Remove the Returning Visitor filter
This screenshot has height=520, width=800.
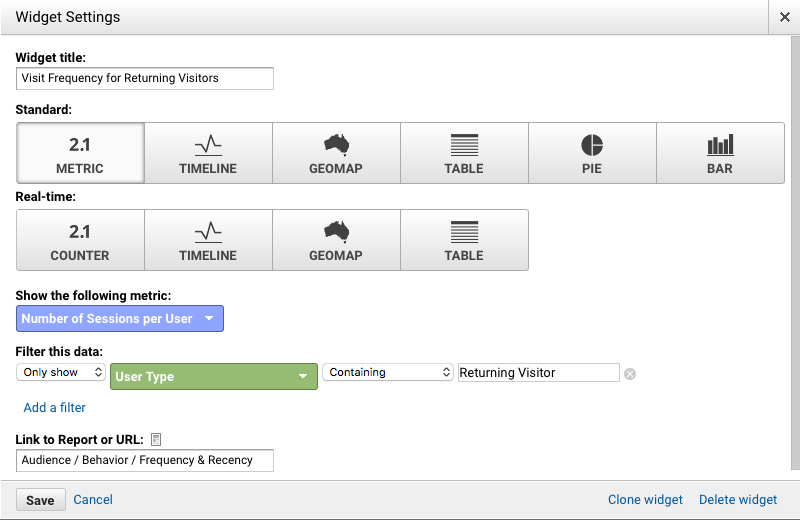click(x=630, y=374)
